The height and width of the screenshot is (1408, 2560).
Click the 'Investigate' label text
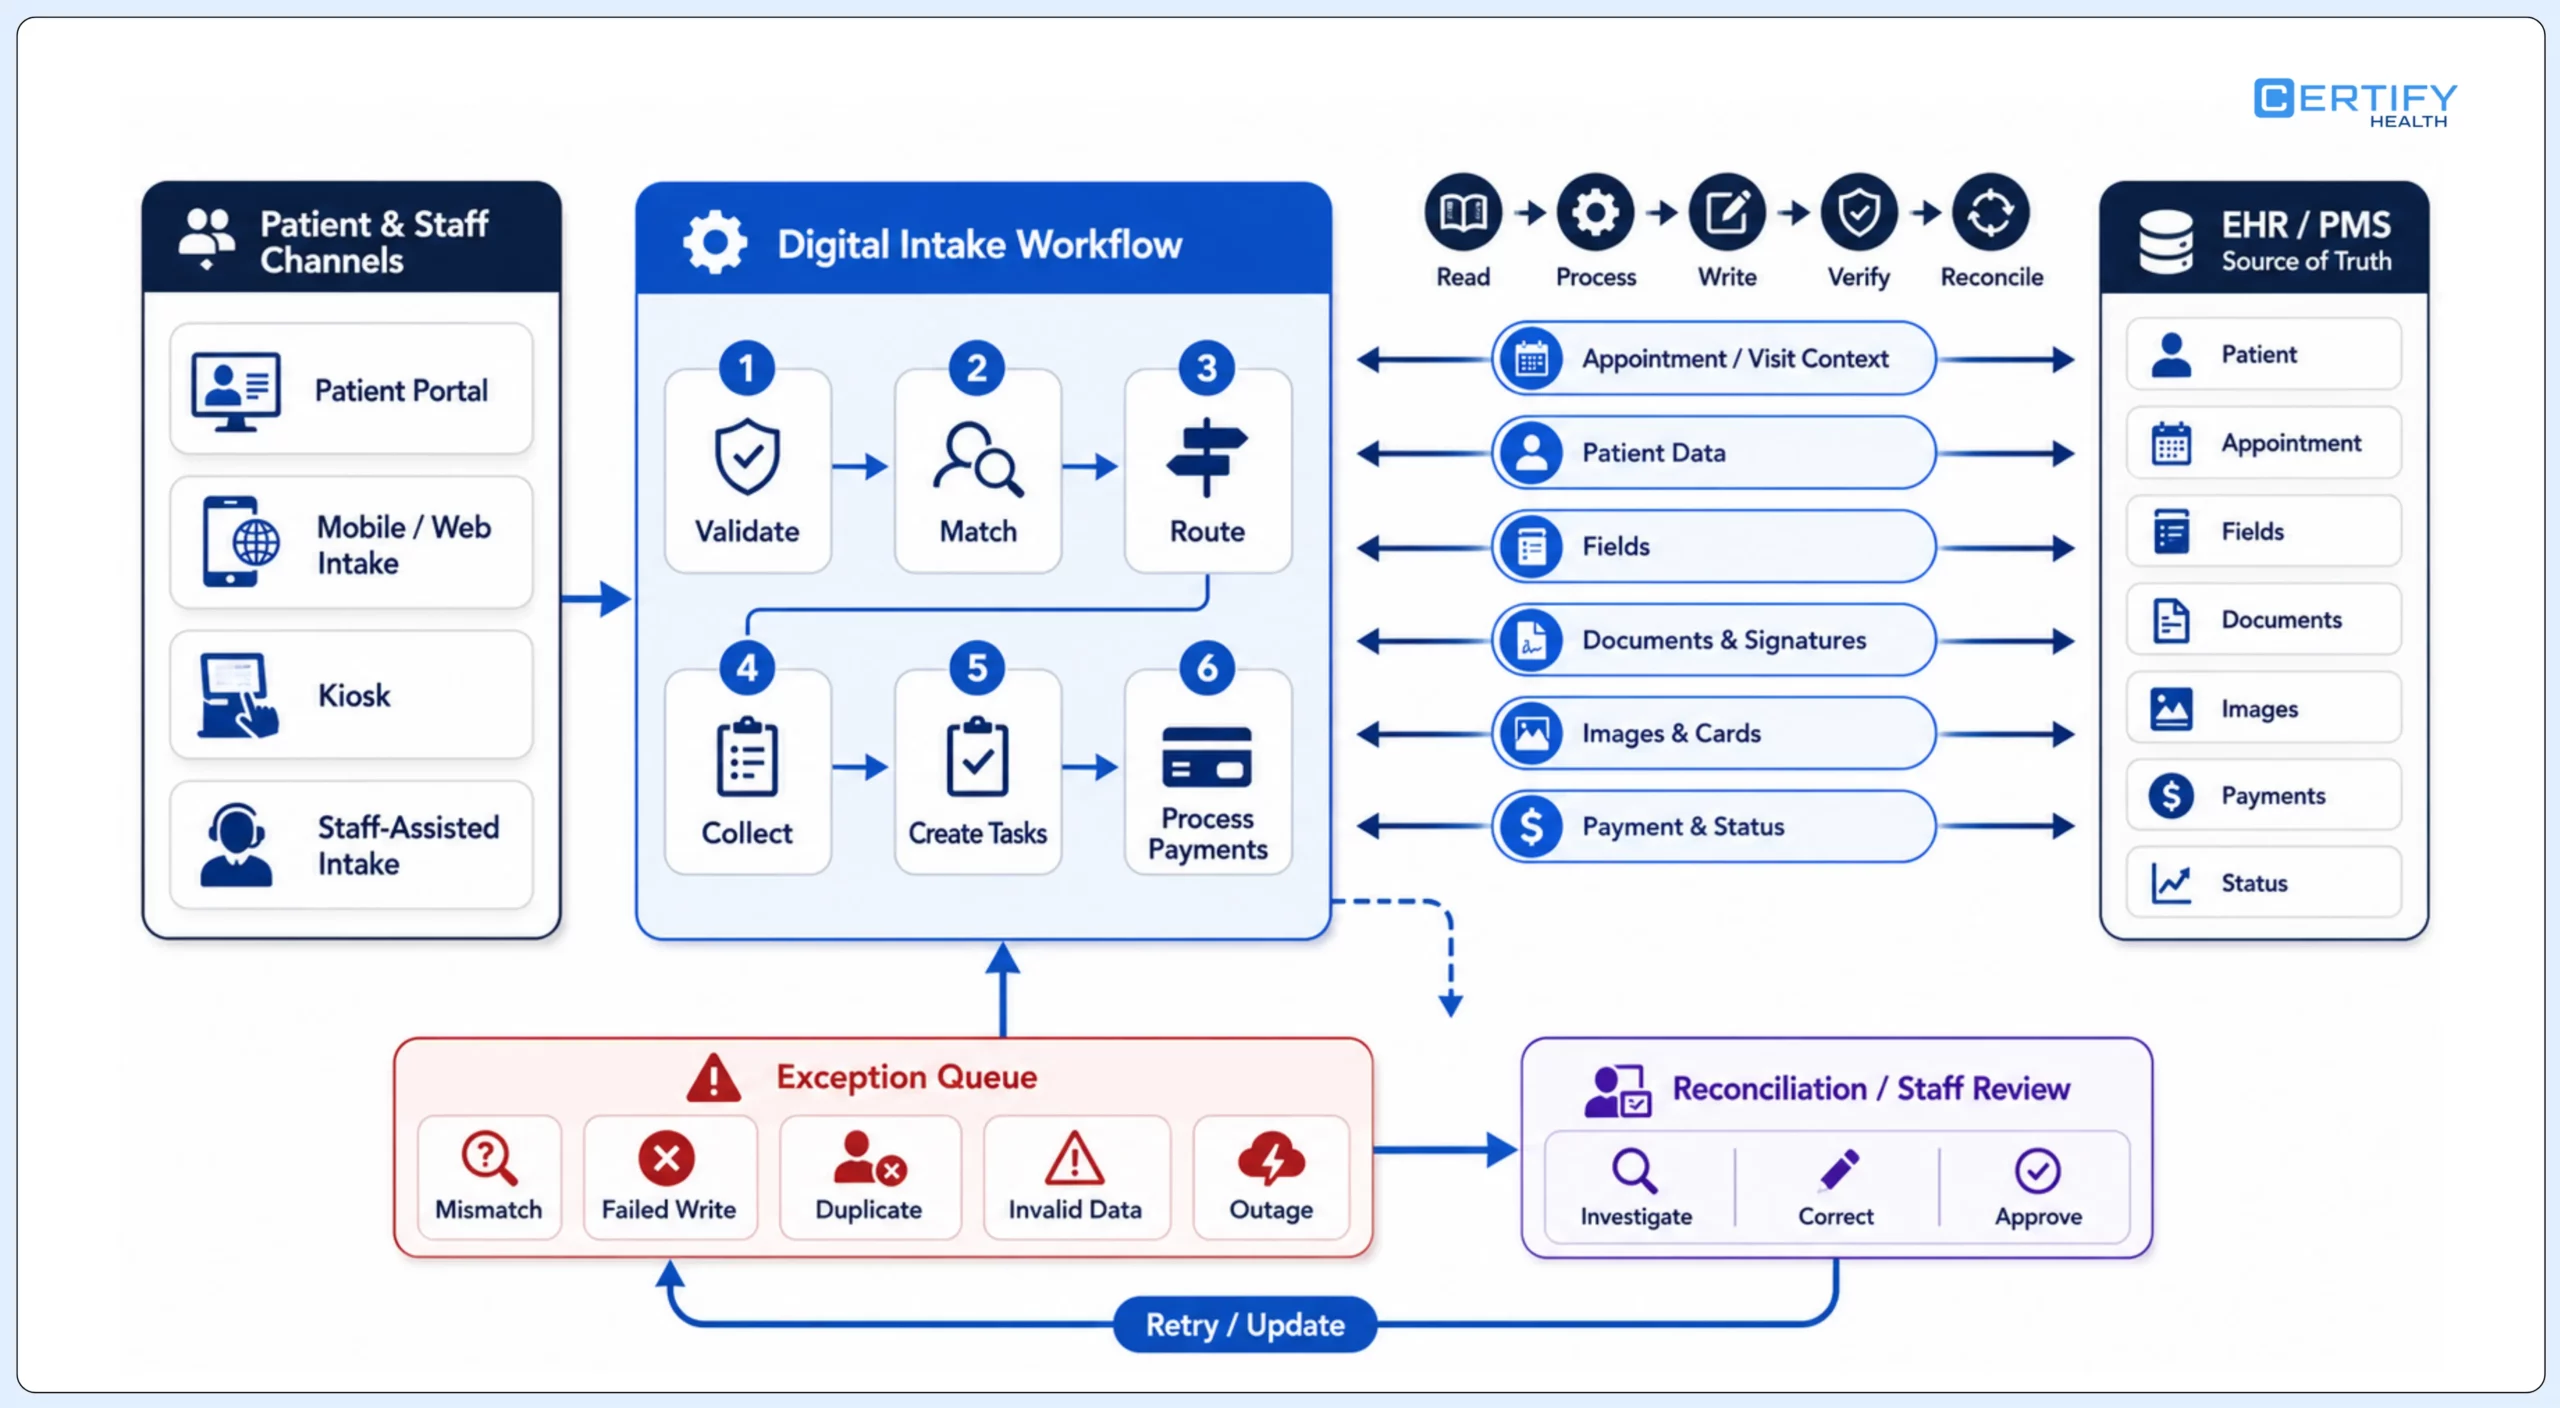(1636, 1217)
